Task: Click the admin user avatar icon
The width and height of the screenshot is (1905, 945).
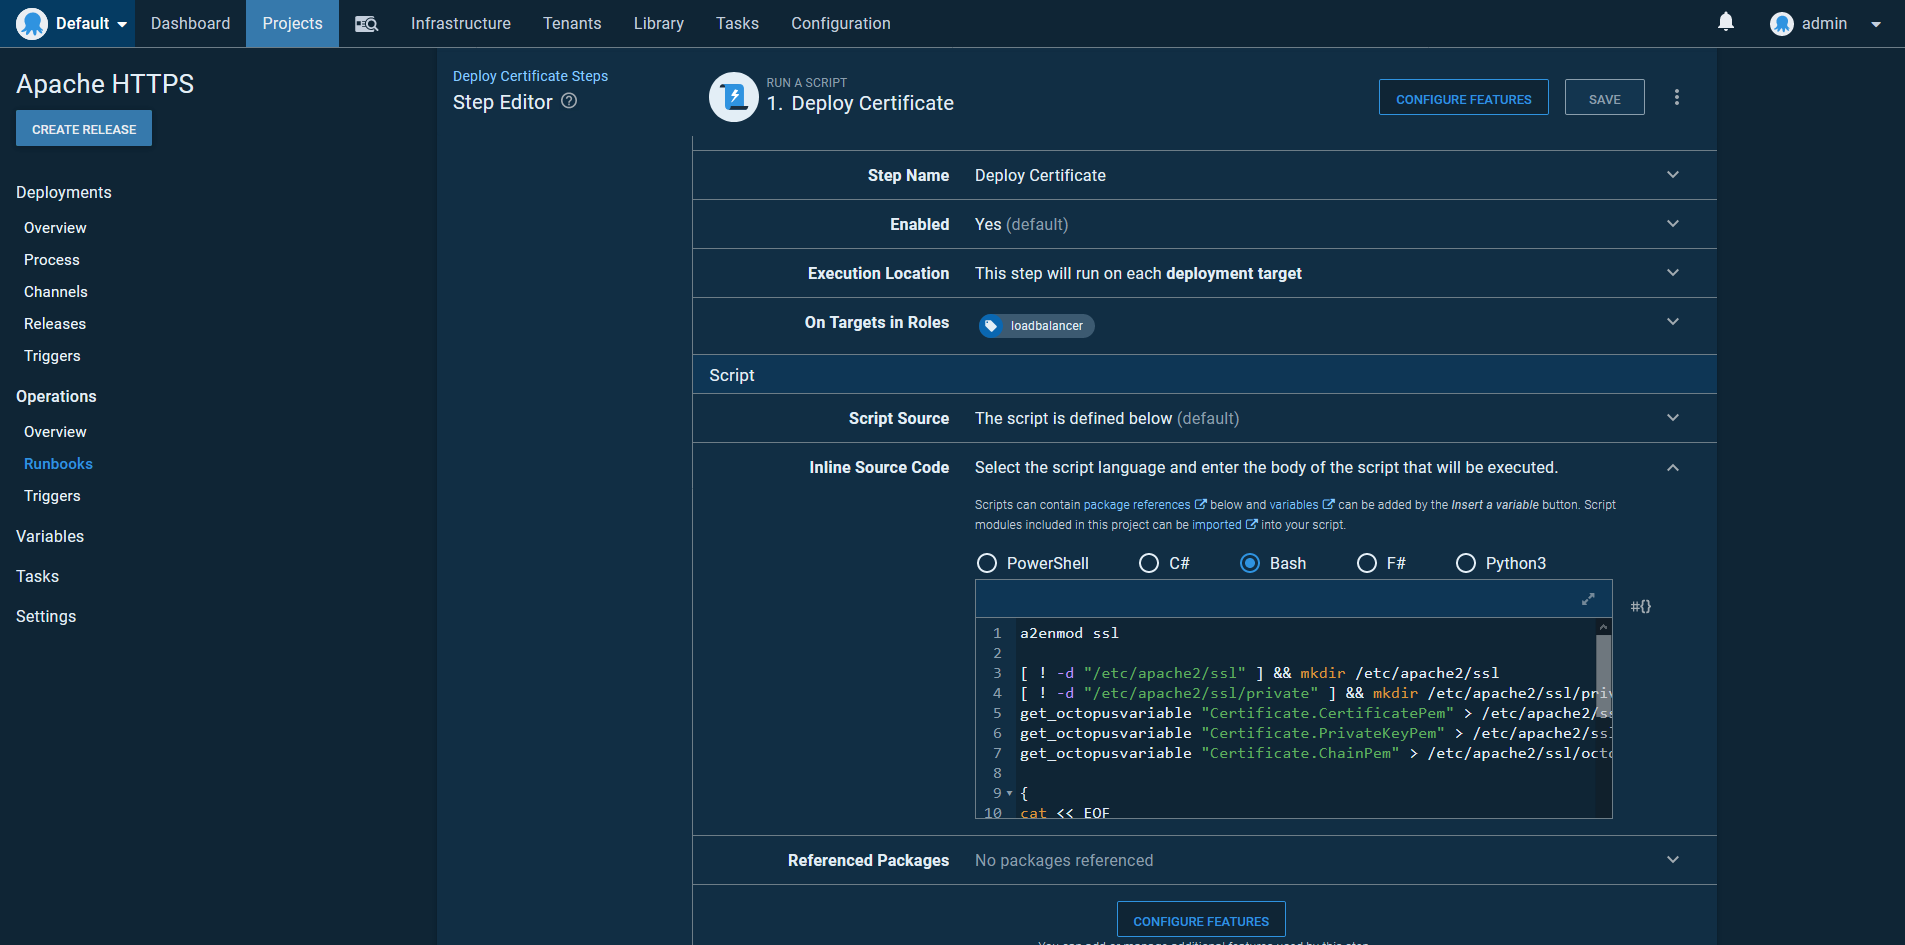Action: [1781, 24]
